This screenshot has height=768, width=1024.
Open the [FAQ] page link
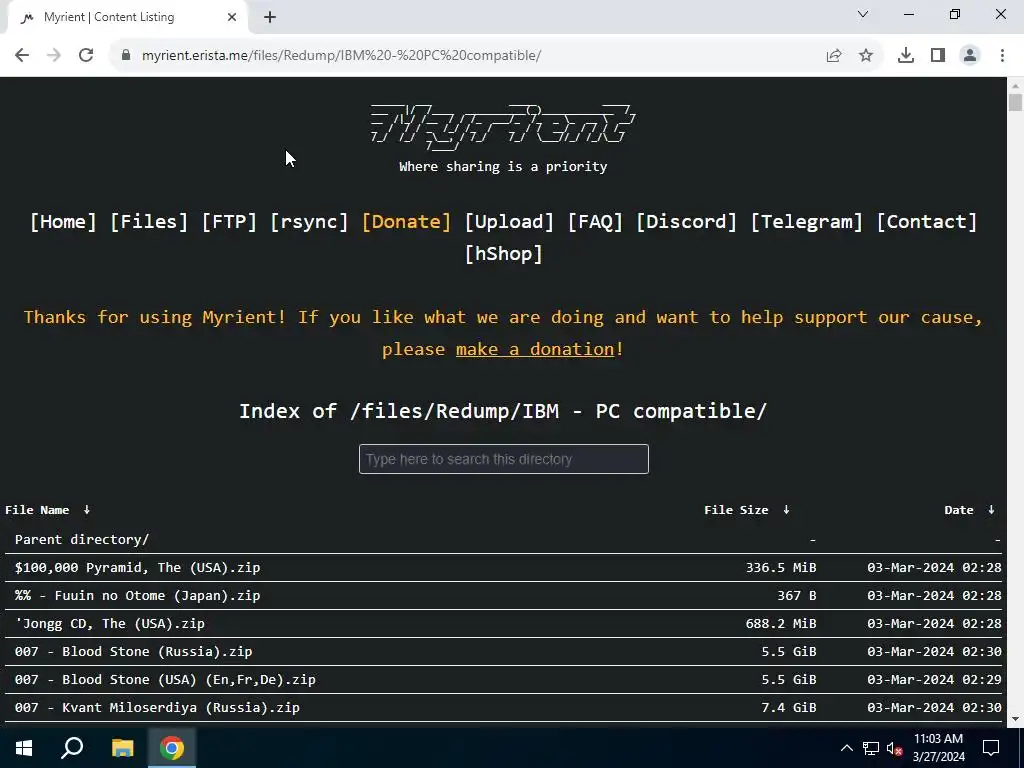click(595, 221)
